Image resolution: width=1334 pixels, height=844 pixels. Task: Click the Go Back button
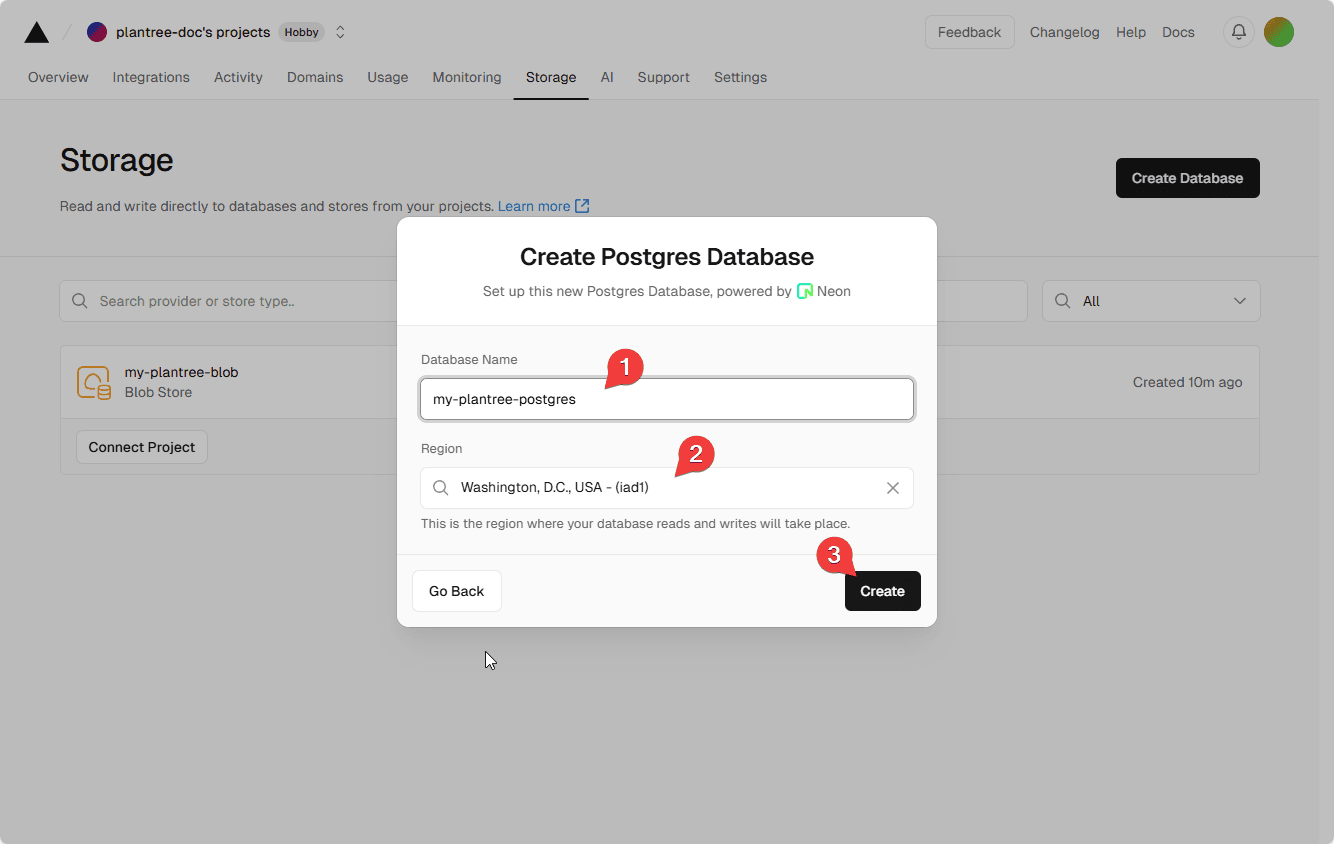[x=457, y=591]
